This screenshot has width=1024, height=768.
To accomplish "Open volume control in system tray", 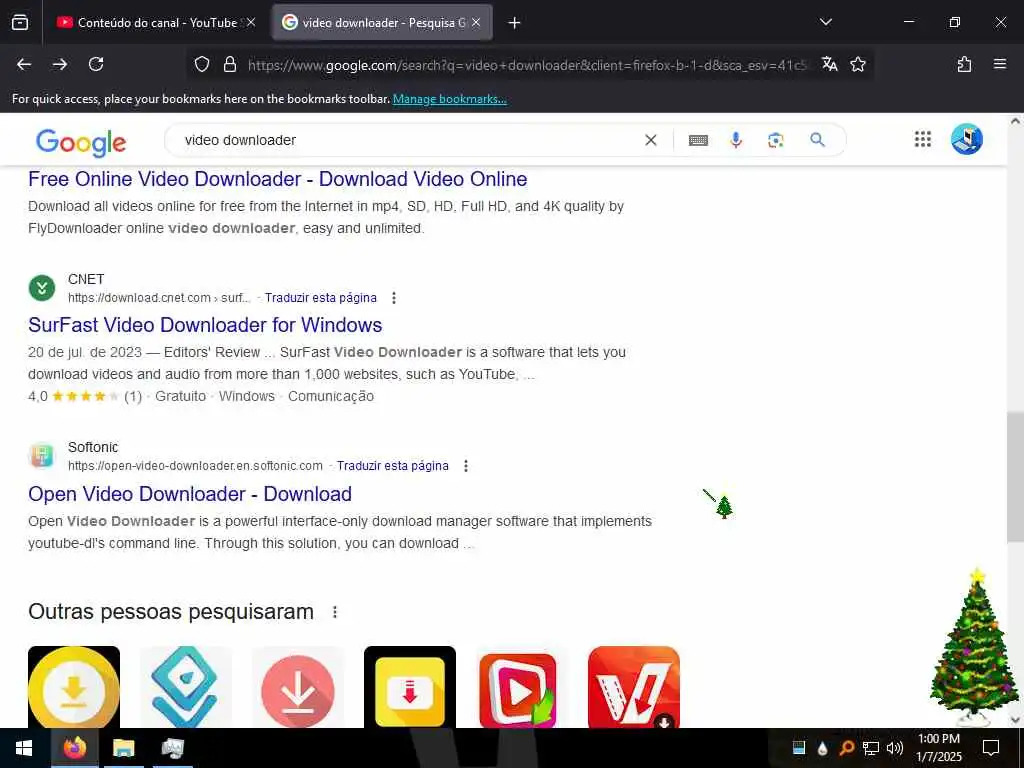I will pos(895,748).
